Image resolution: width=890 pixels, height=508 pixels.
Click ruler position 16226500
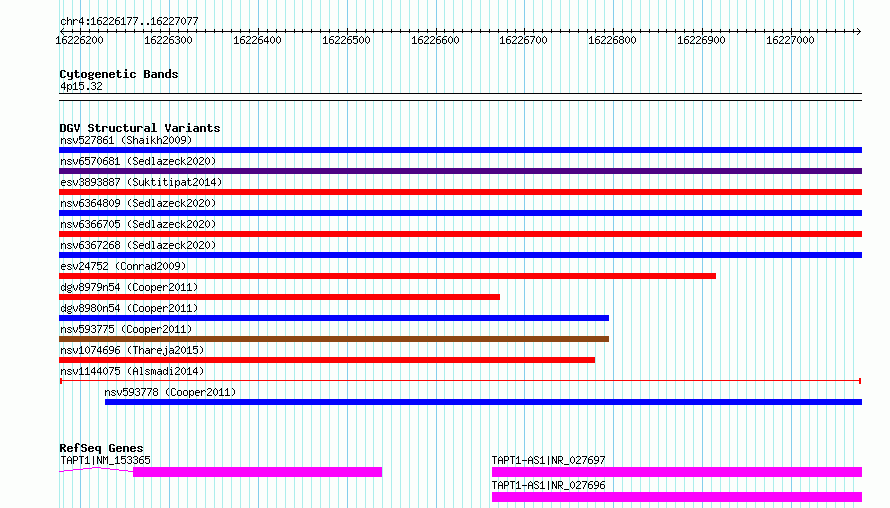[346, 40]
